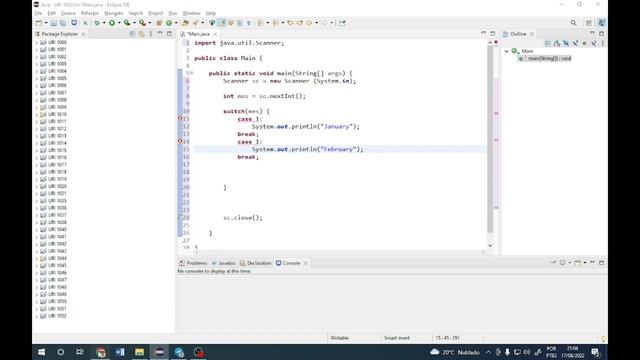Image resolution: width=640 pixels, height=360 pixels.
Task: Open the New file dropdown arrow
Action: click(46, 23)
